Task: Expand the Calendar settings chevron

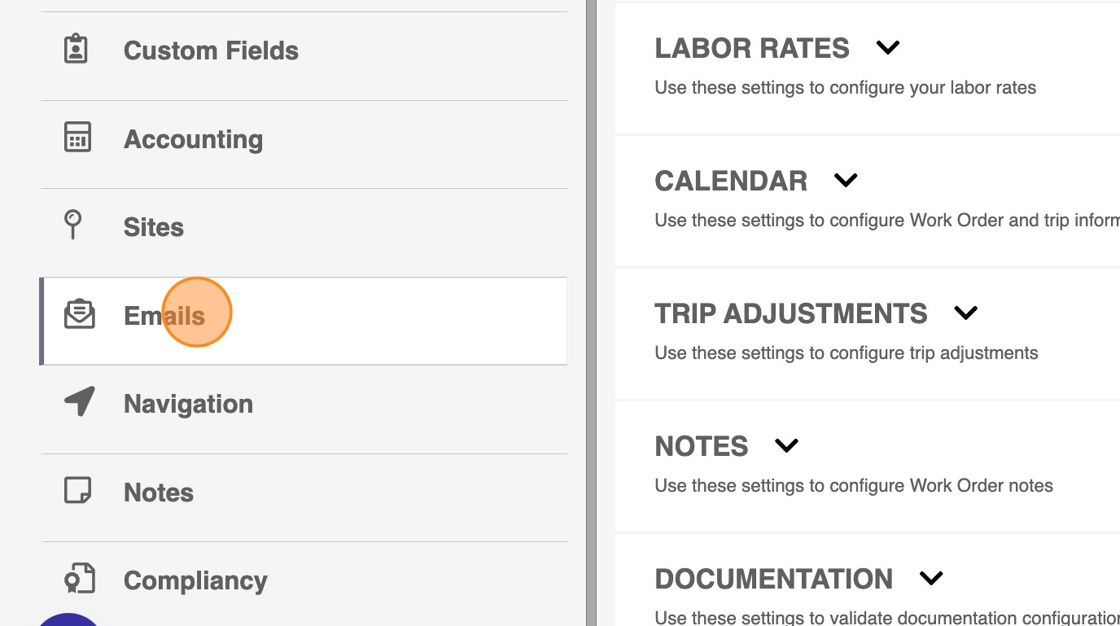Action: pos(846,181)
